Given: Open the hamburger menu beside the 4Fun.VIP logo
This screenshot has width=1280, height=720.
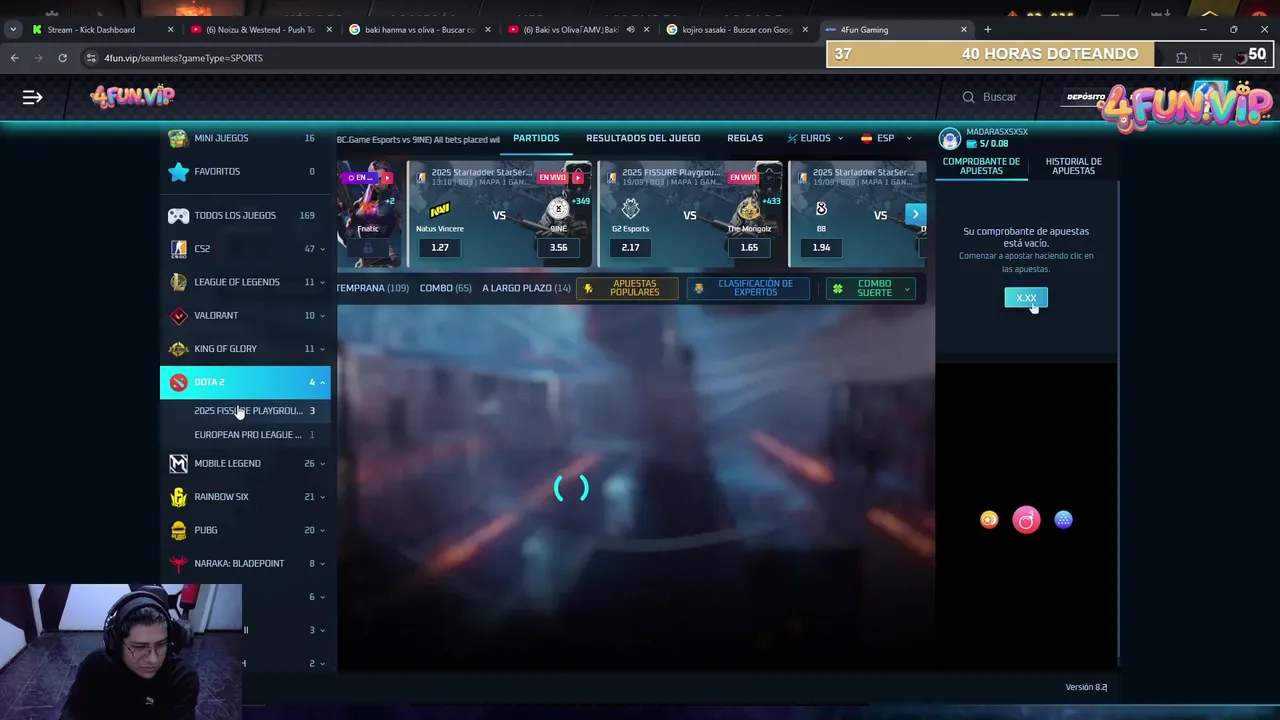Looking at the screenshot, I should click(32, 97).
